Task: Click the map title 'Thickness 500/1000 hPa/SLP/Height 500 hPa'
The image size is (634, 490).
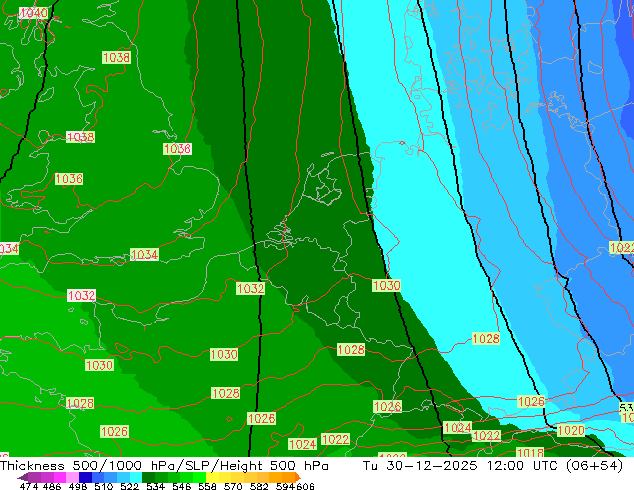Action: coord(164,466)
